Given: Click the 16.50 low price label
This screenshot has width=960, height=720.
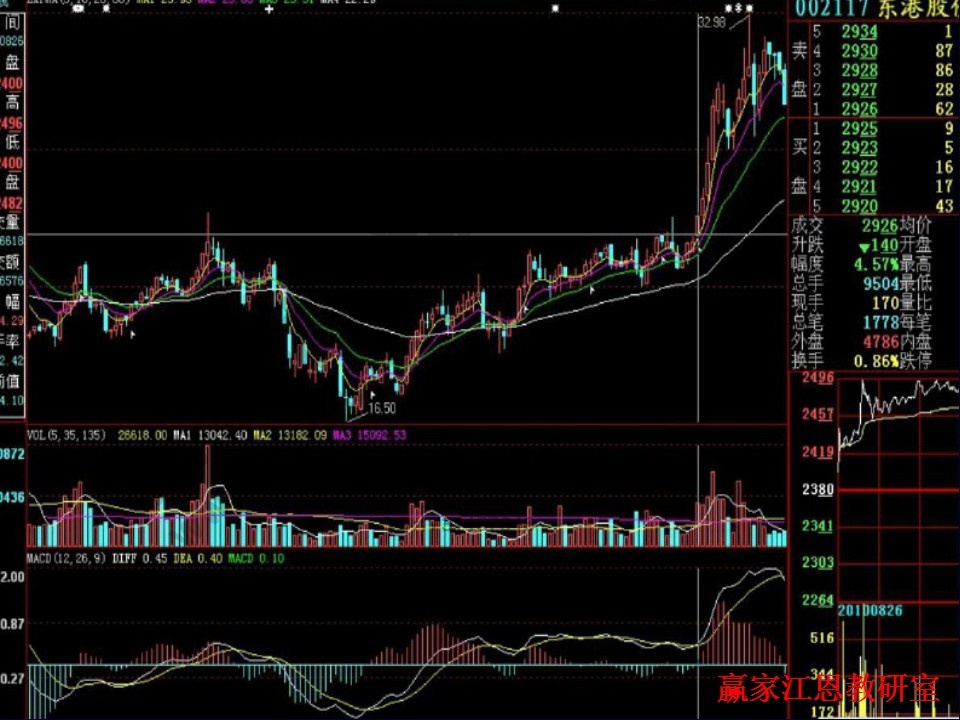Looking at the screenshot, I should [x=382, y=409].
